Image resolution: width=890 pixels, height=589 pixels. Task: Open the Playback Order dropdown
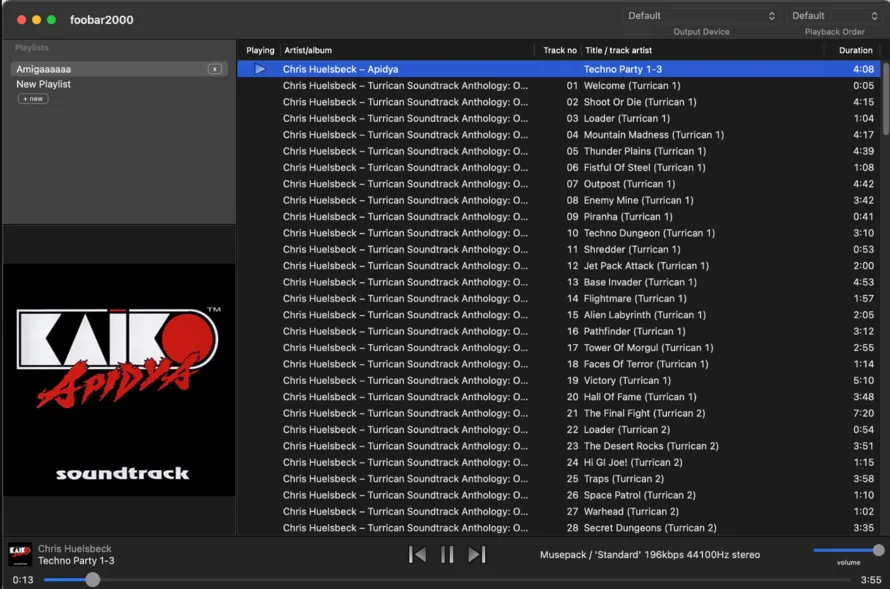tap(834, 16)
